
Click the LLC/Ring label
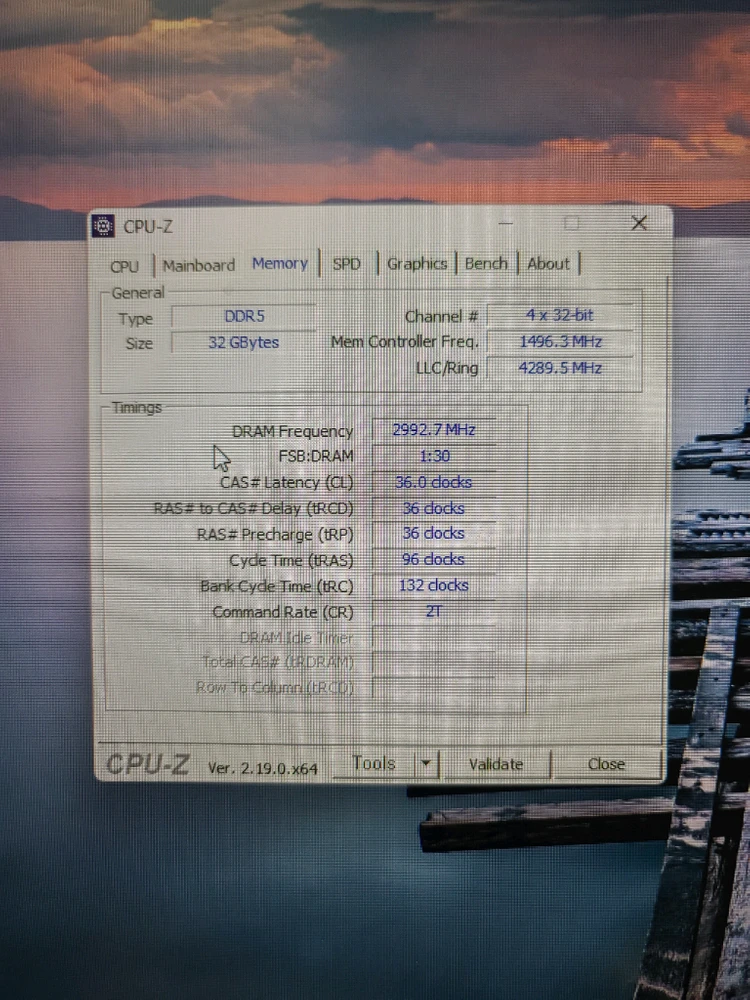pos(446,369)
